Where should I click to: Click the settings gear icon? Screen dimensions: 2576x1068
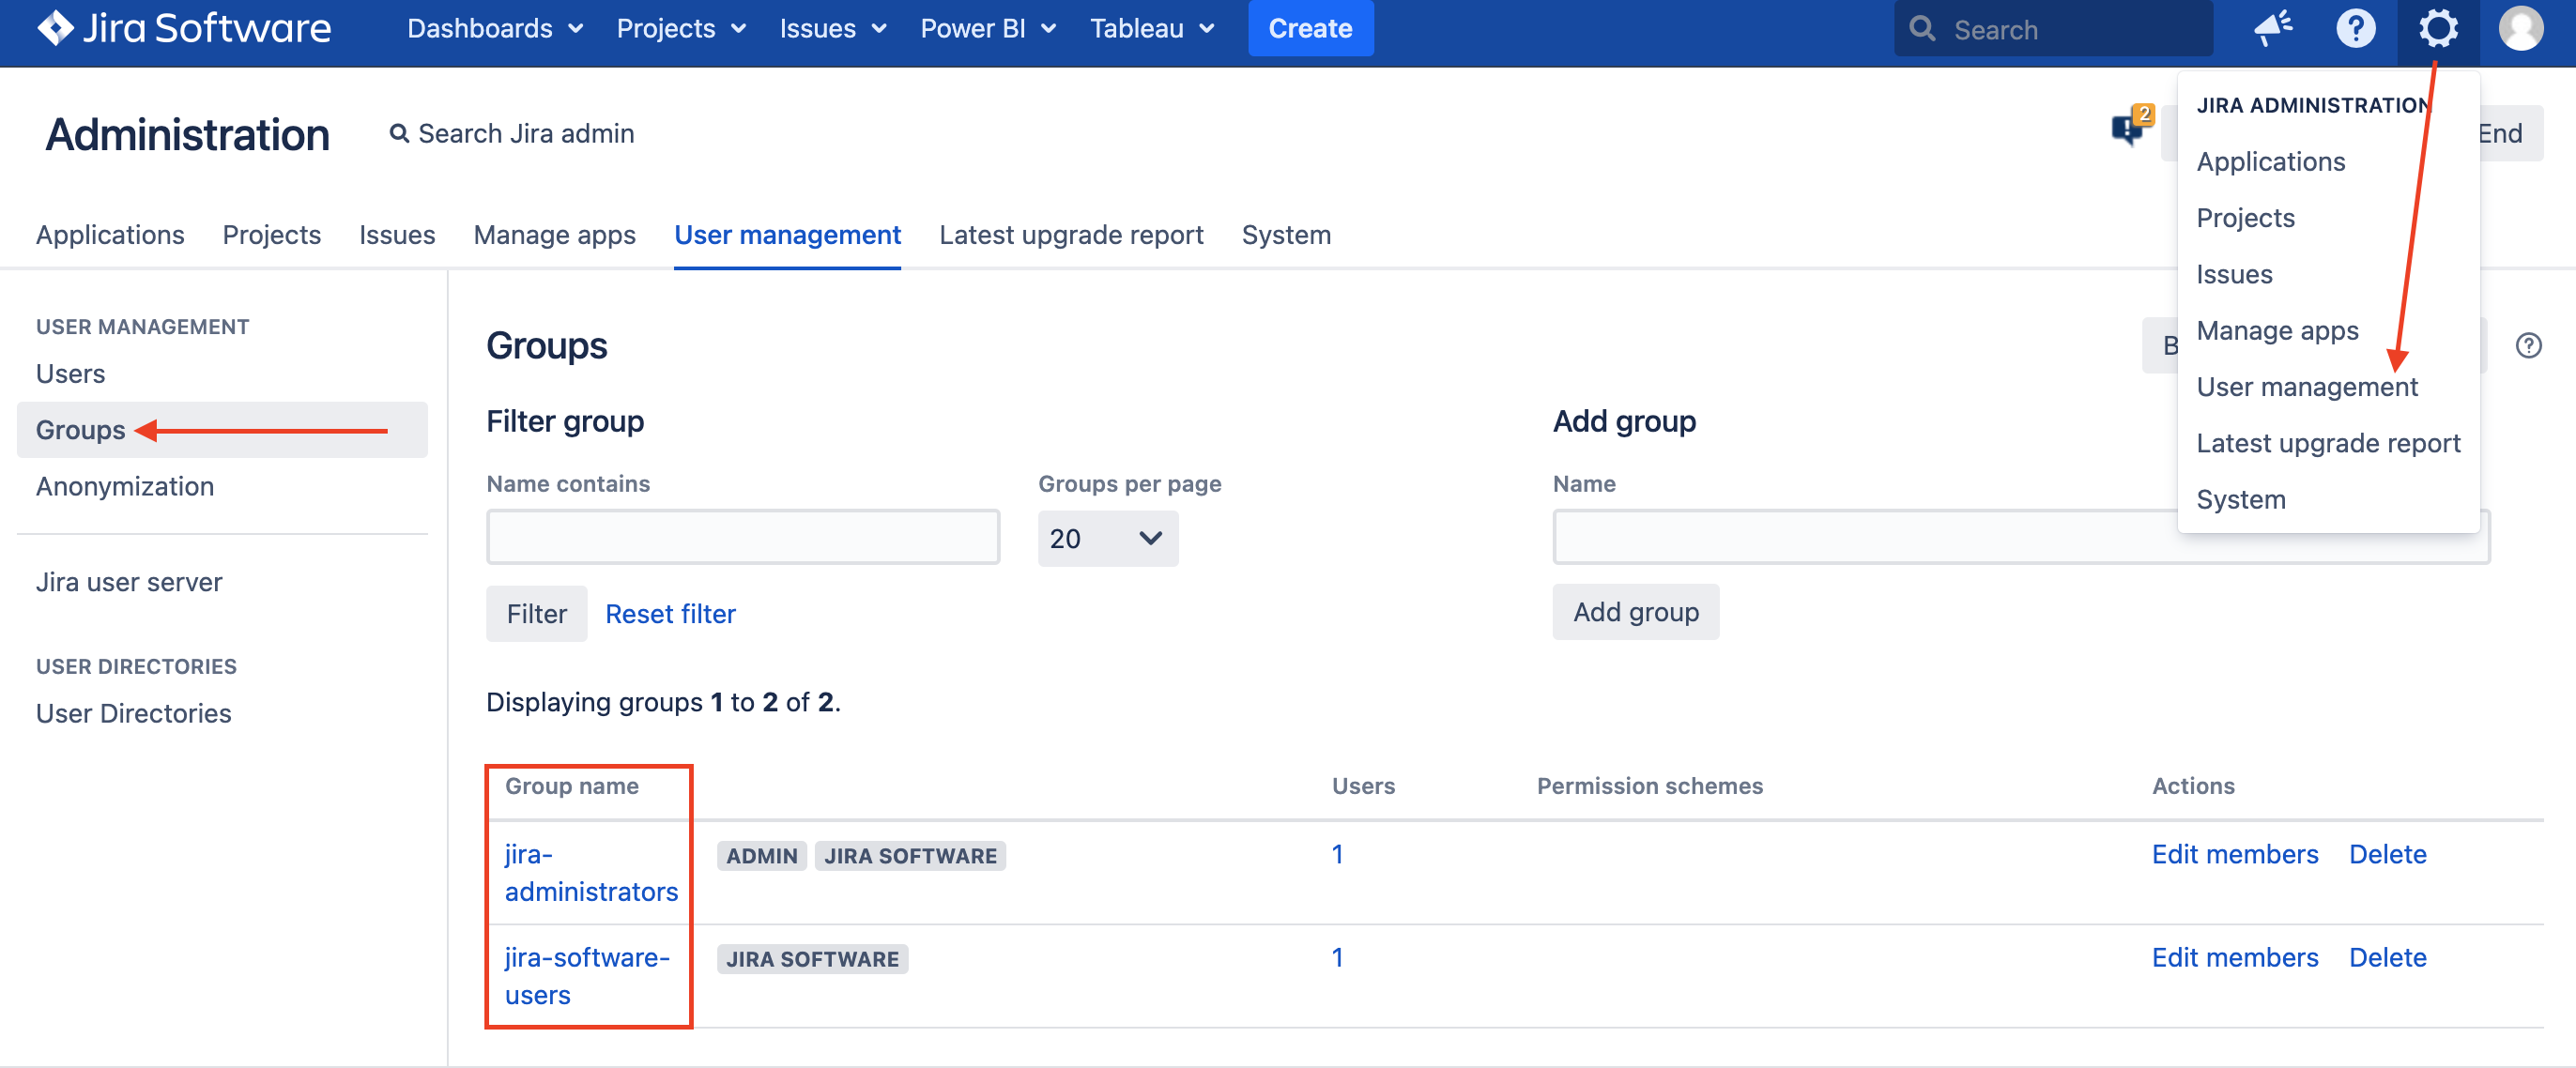[x=2437, y=28]
